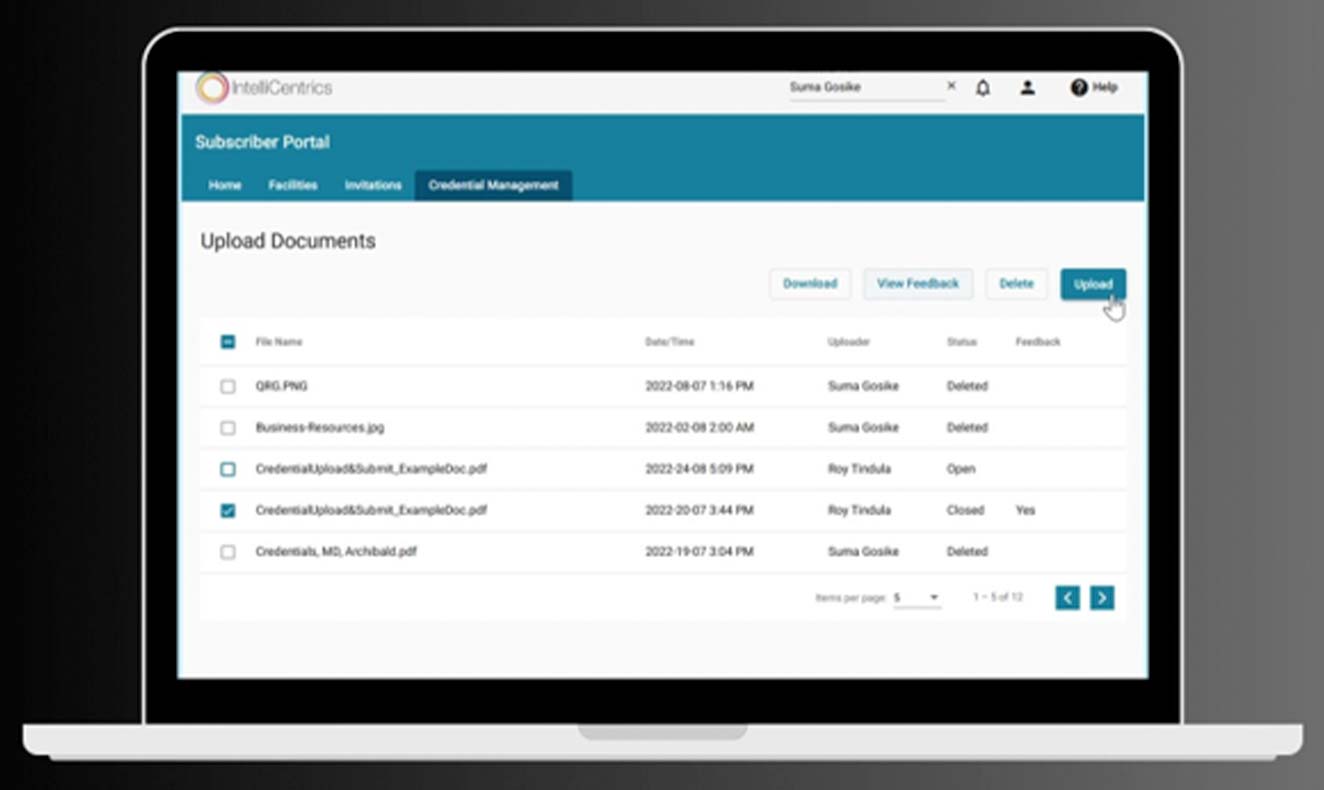Screen dimensions: 1324x790
Task: Open the Items per page dropdown
Action: pyautogui.click(x=916, y=598)
